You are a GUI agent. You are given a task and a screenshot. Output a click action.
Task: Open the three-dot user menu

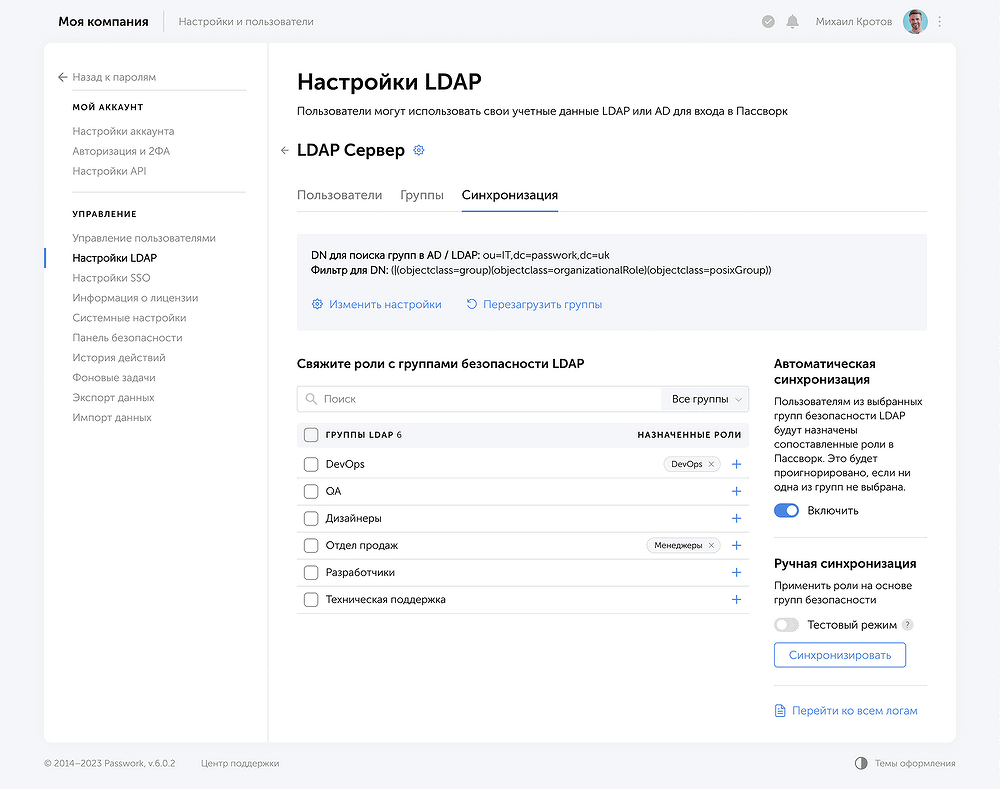tap(940, 21)
